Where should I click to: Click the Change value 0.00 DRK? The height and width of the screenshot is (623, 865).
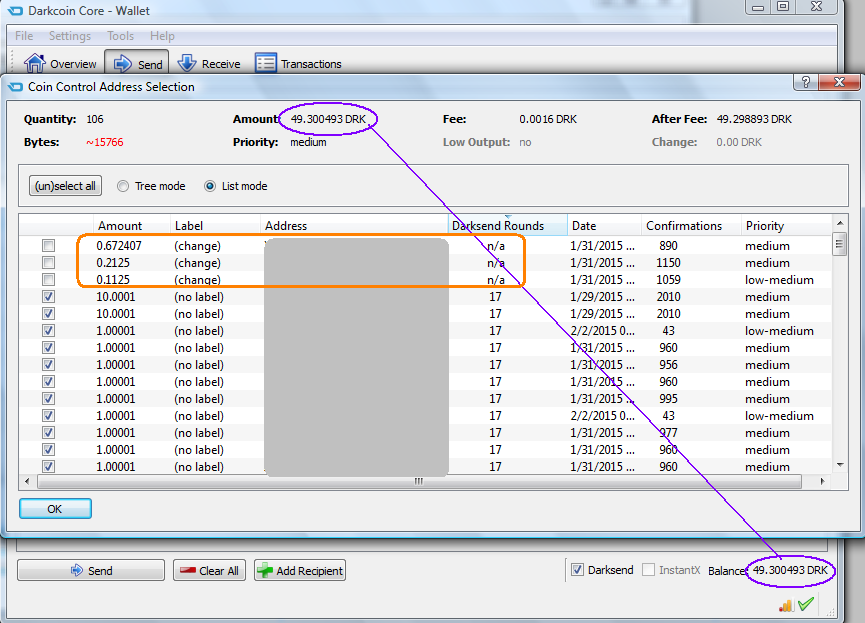click(x=739, y=142)
